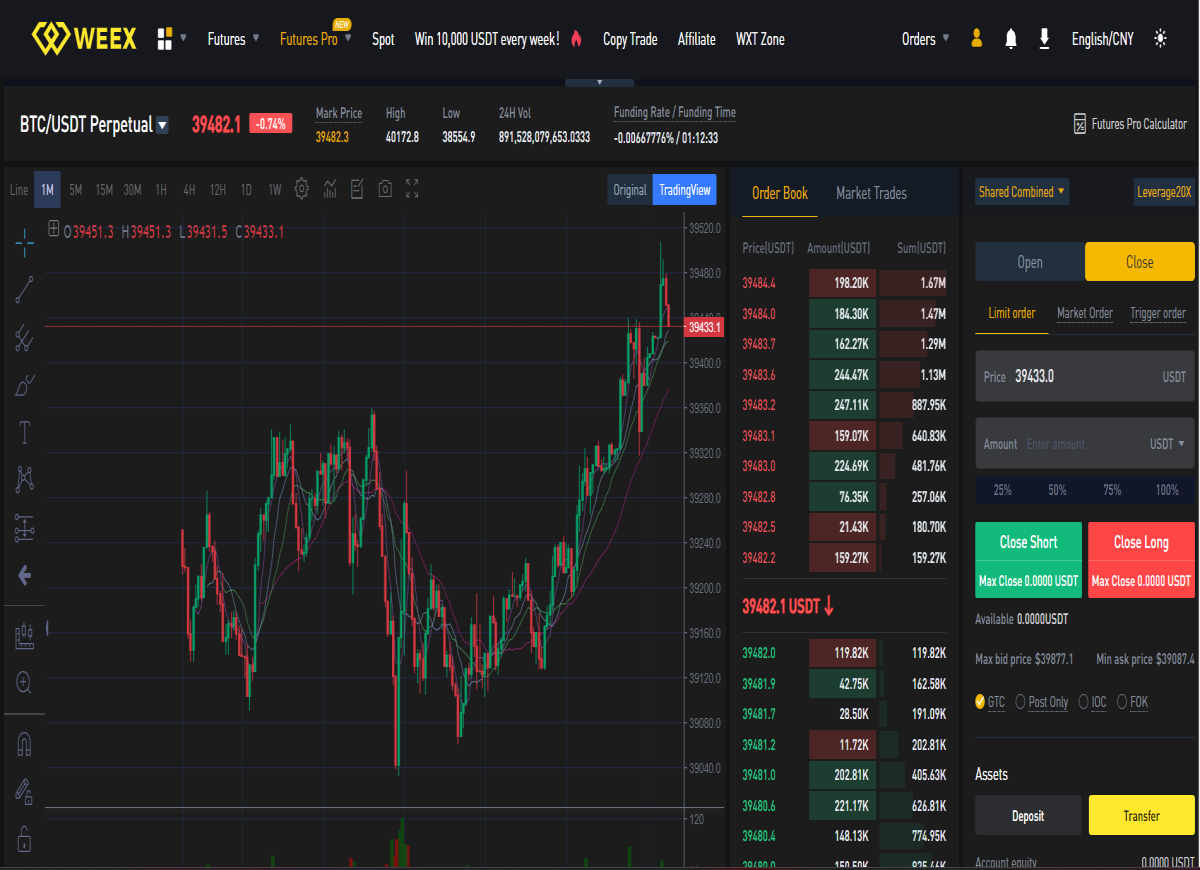This screenshot has height=870, width=1200.
Task: Open the Amount USDT unit dropdown
Action: point(1168,443)
